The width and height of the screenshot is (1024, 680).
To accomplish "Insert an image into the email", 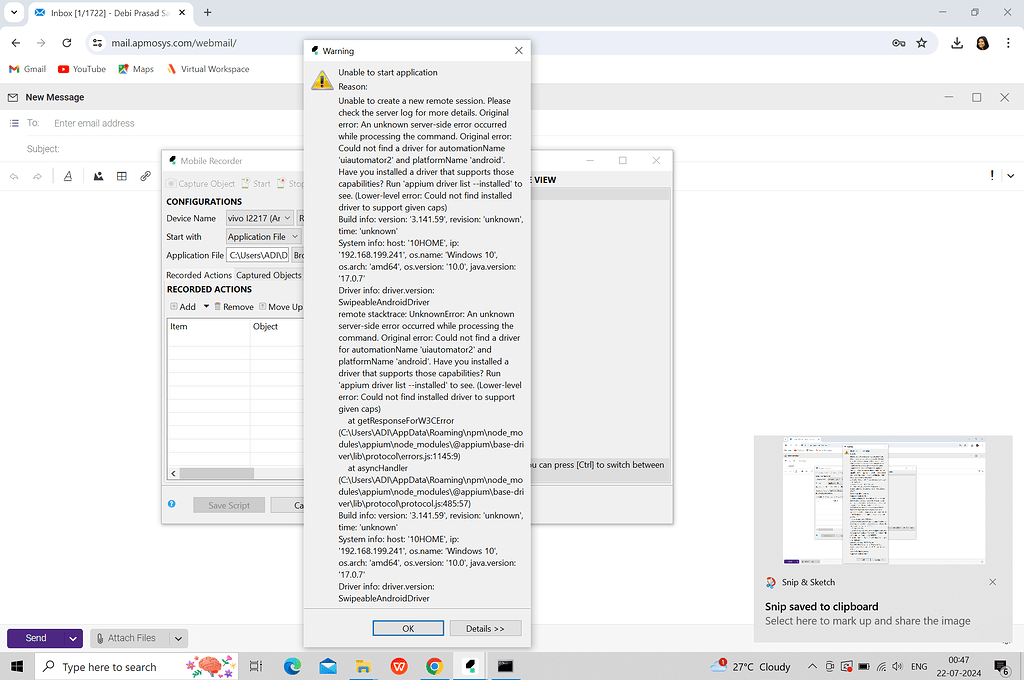I will click(98, 176).
